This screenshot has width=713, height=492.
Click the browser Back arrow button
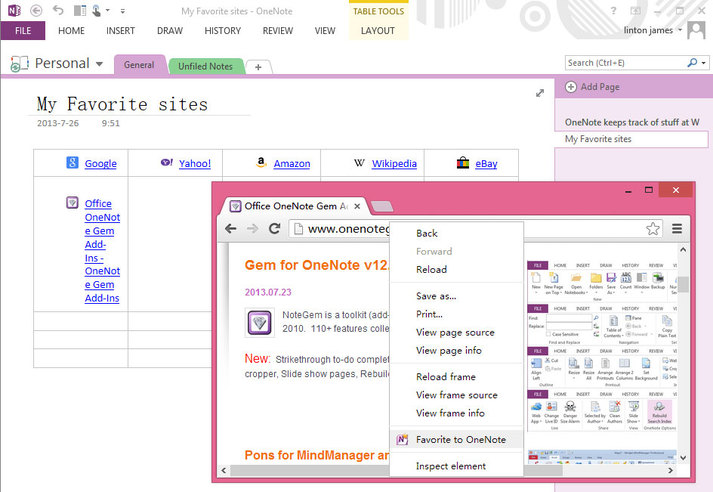click(231, 229)
